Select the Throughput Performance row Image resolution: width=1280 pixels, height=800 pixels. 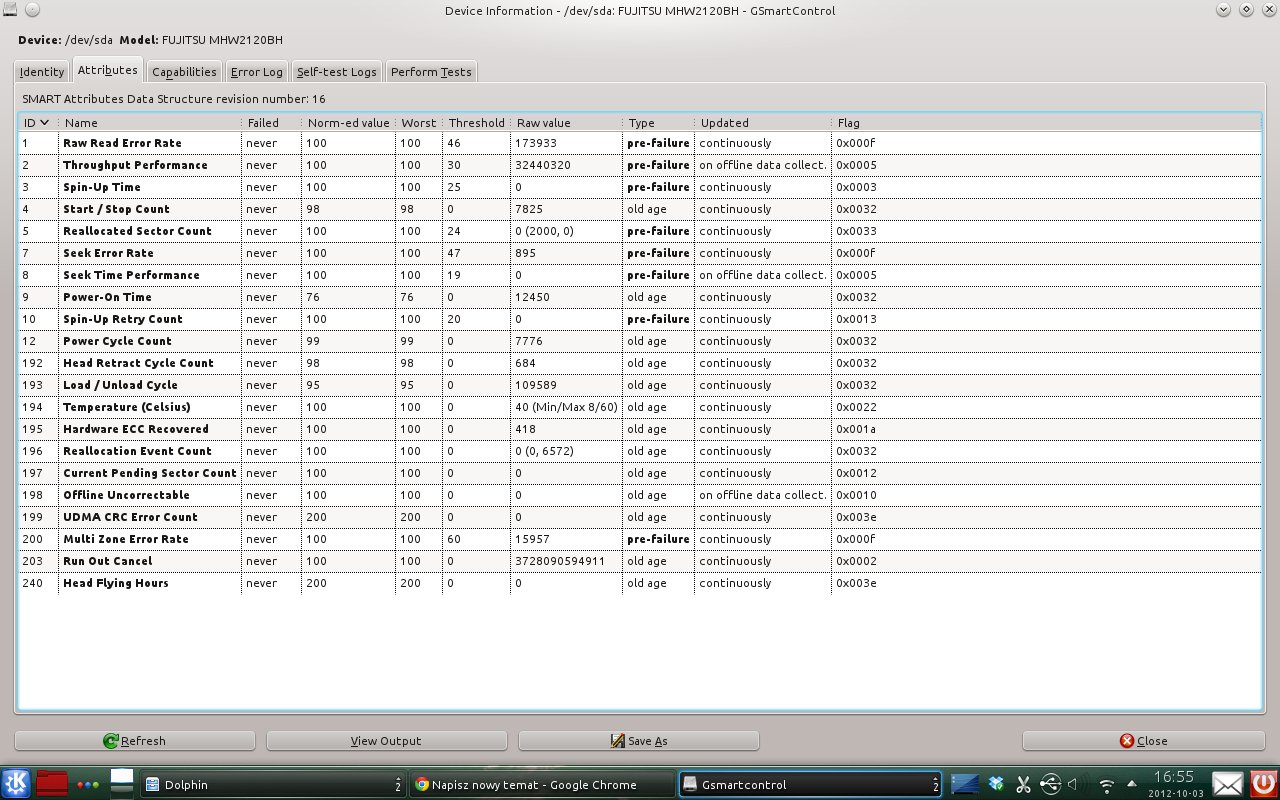click(640, 165)
